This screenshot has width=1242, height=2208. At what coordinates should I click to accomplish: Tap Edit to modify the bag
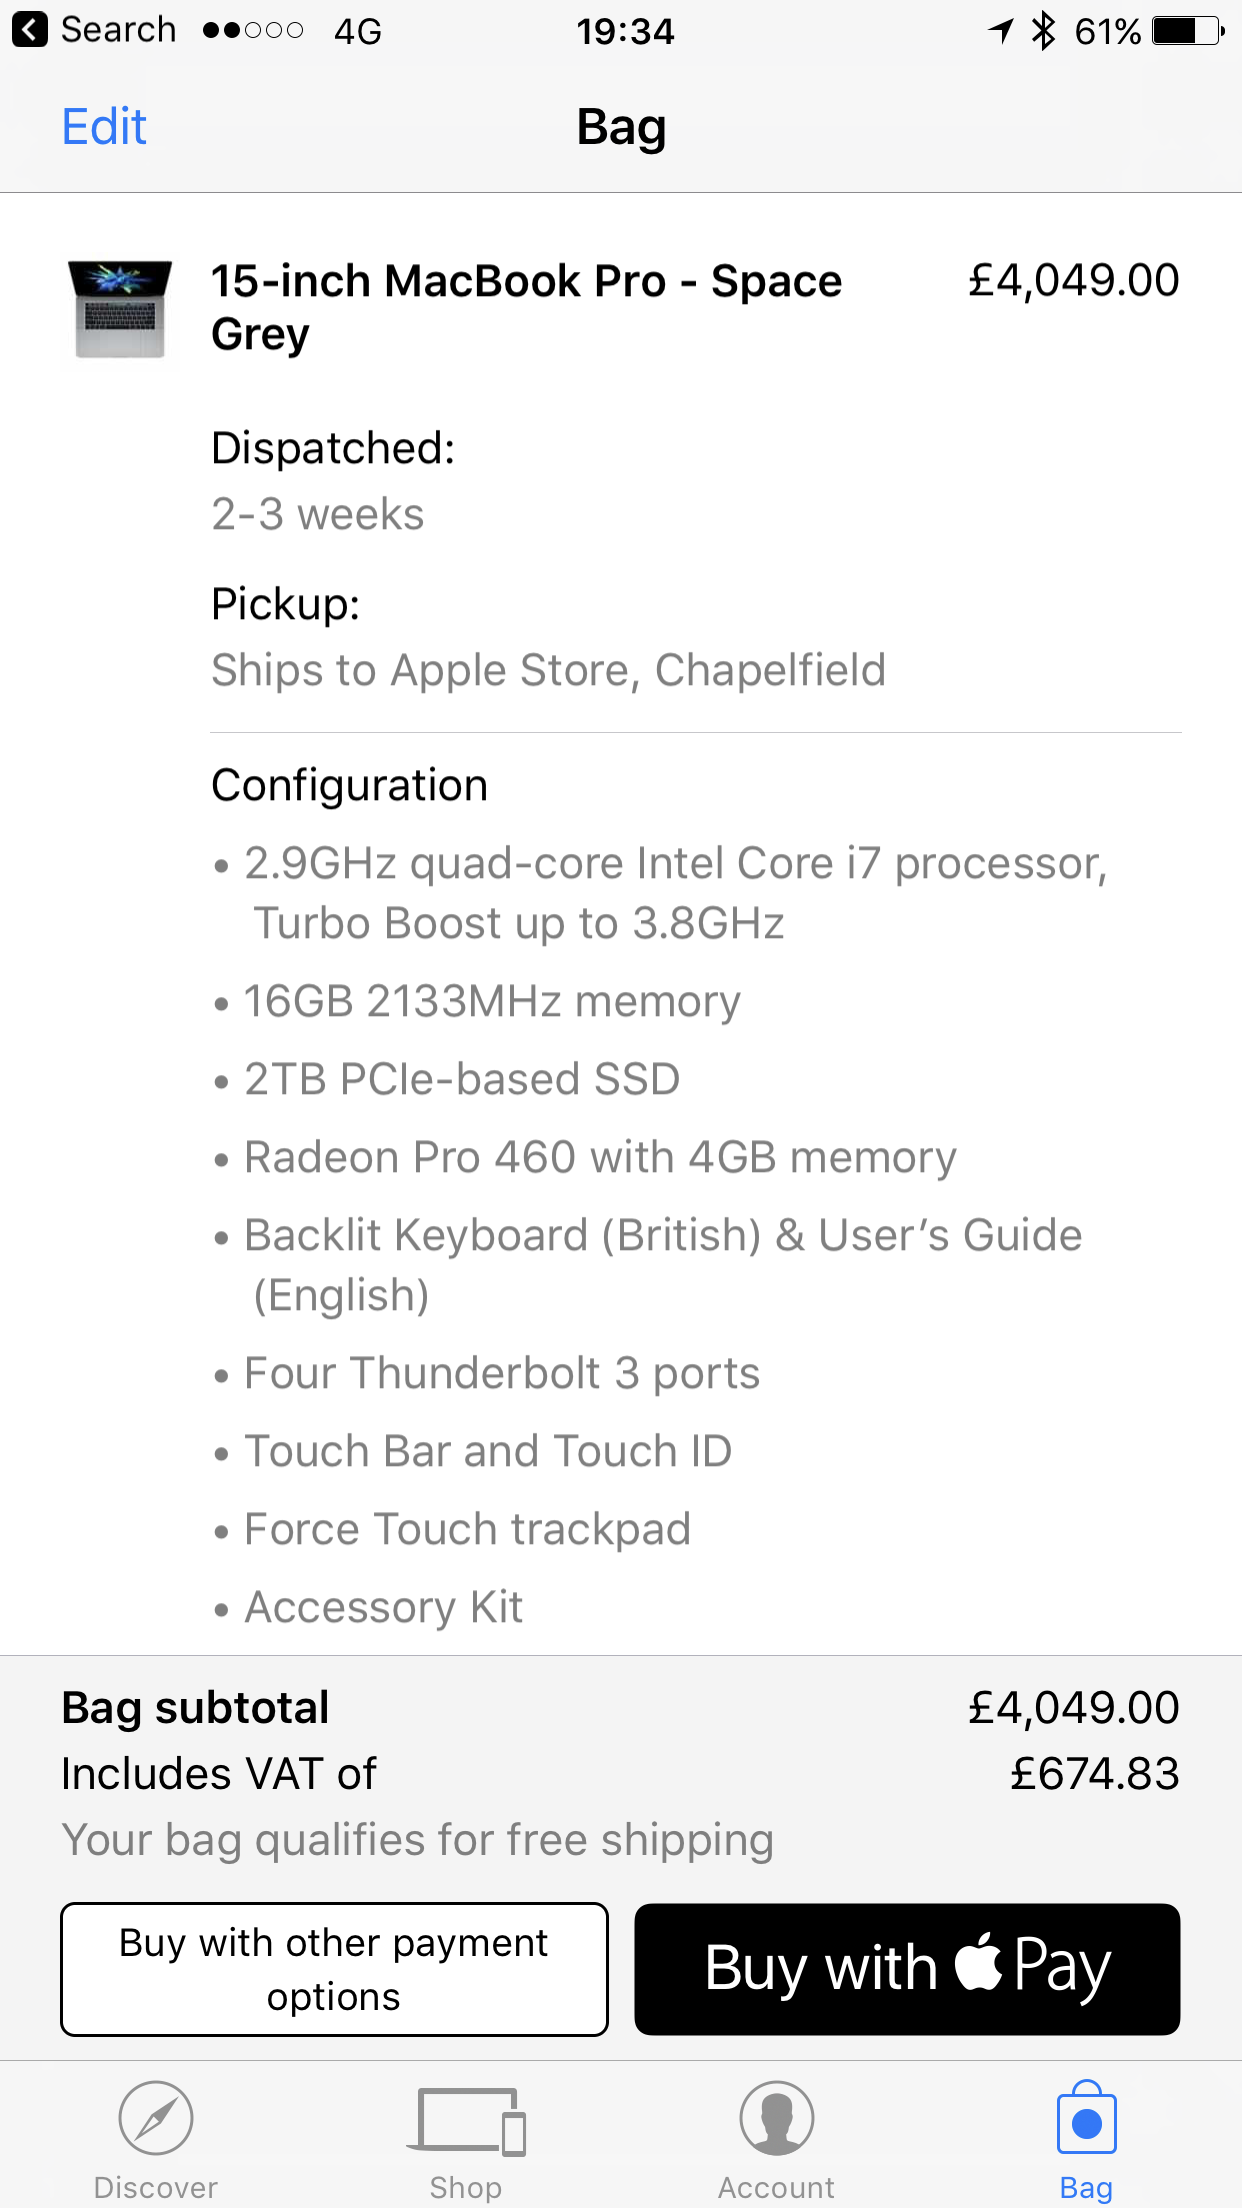tap(104, 127)
